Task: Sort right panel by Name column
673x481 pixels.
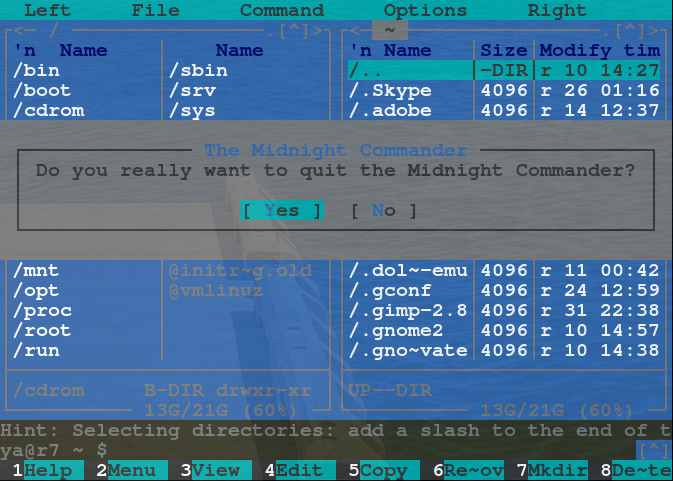Action: coord(407,50)
